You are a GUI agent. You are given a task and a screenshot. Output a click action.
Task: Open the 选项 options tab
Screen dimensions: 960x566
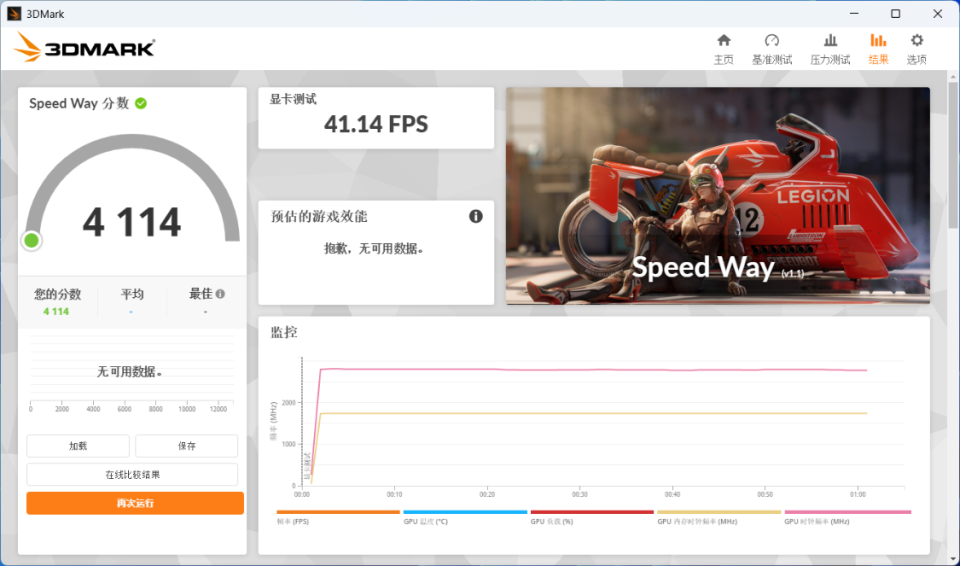coord(917,49)
